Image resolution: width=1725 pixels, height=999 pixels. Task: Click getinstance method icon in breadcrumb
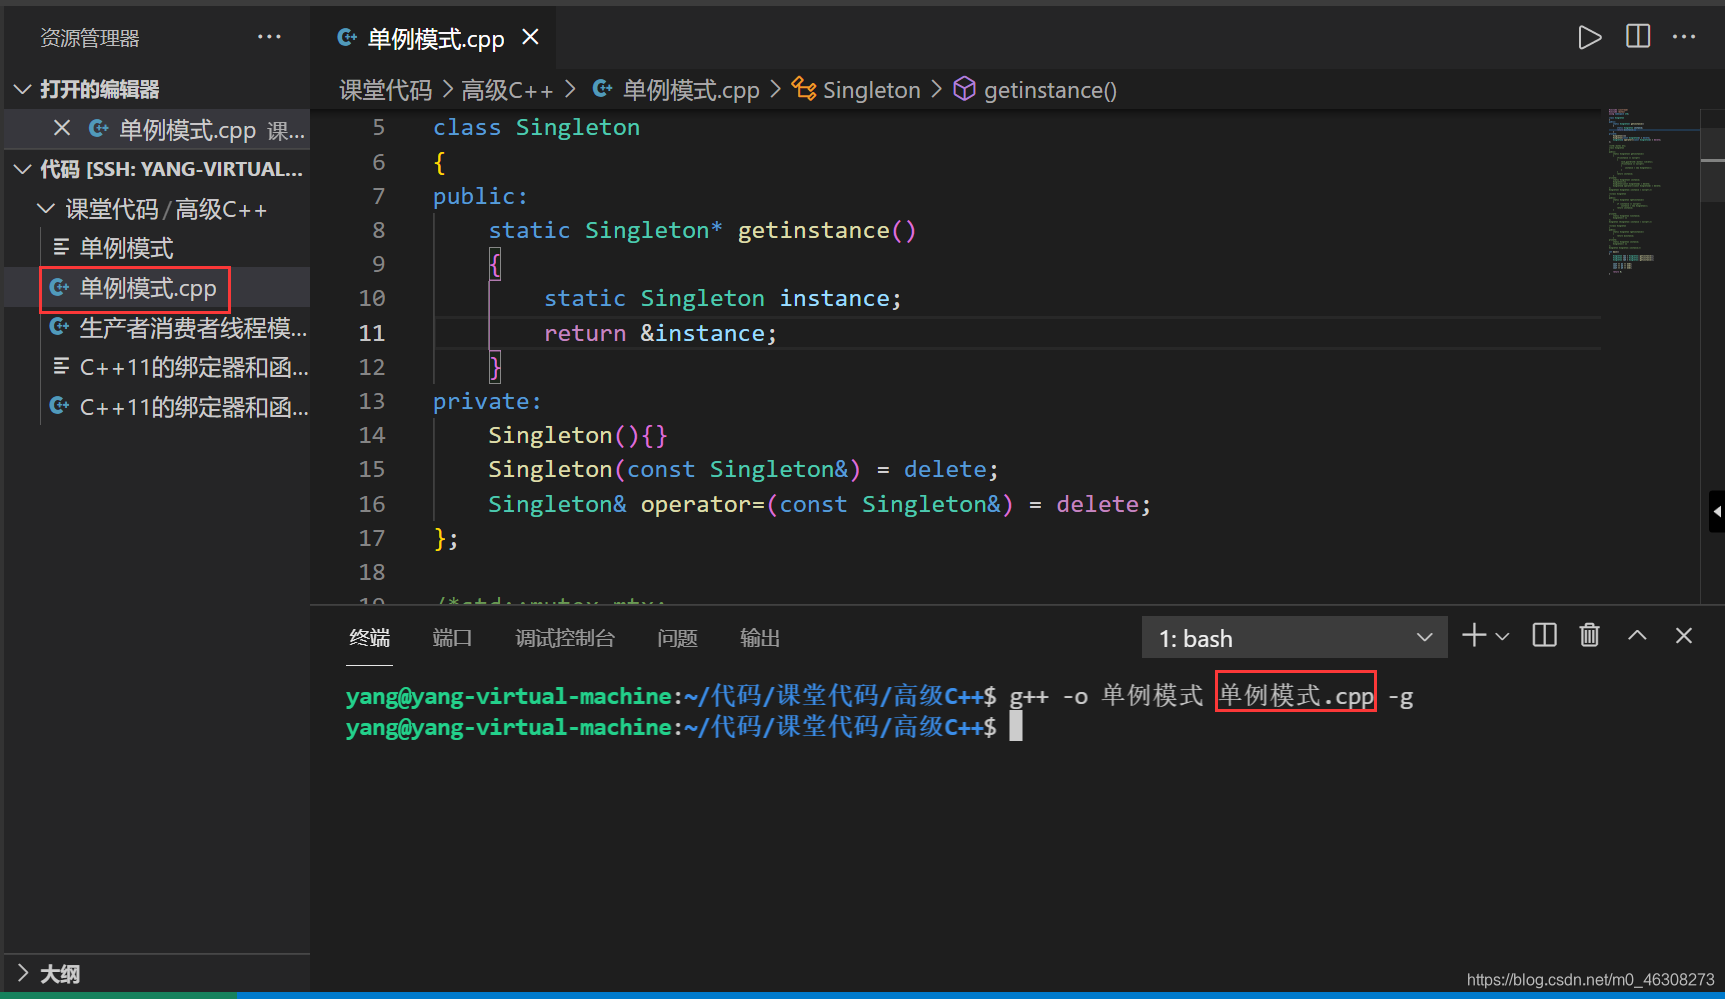pos(964,89)
